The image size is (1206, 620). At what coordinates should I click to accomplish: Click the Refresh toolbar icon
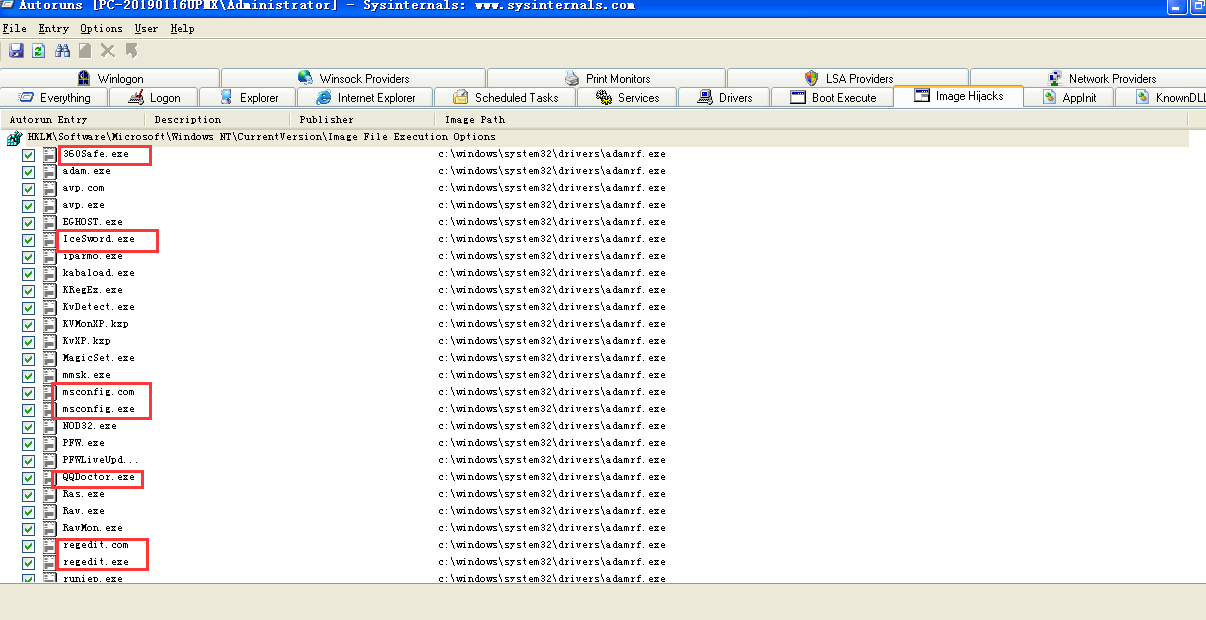coord(39,50)
